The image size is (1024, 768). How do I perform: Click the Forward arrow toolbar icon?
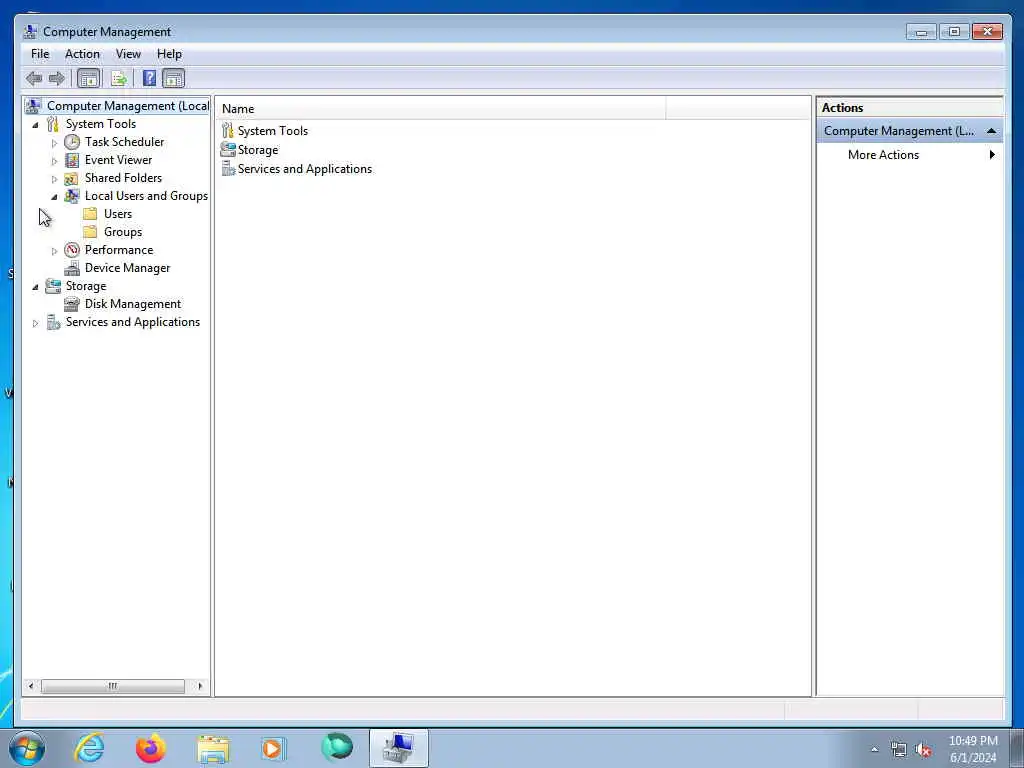(x=57, y=79)
